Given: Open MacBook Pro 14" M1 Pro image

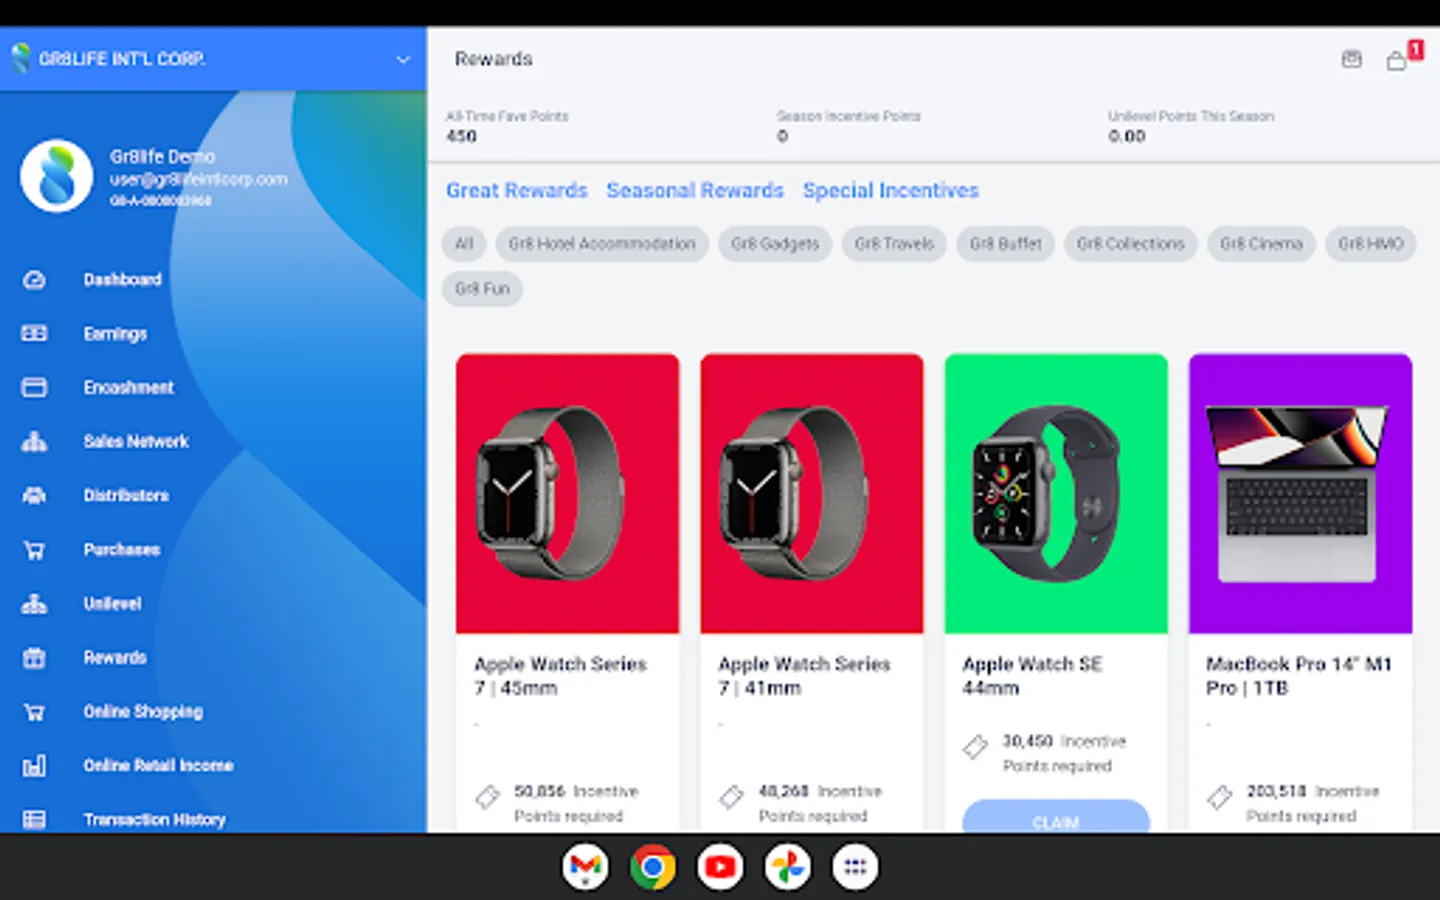Looking at the screenshot, I should [1300, 493].
